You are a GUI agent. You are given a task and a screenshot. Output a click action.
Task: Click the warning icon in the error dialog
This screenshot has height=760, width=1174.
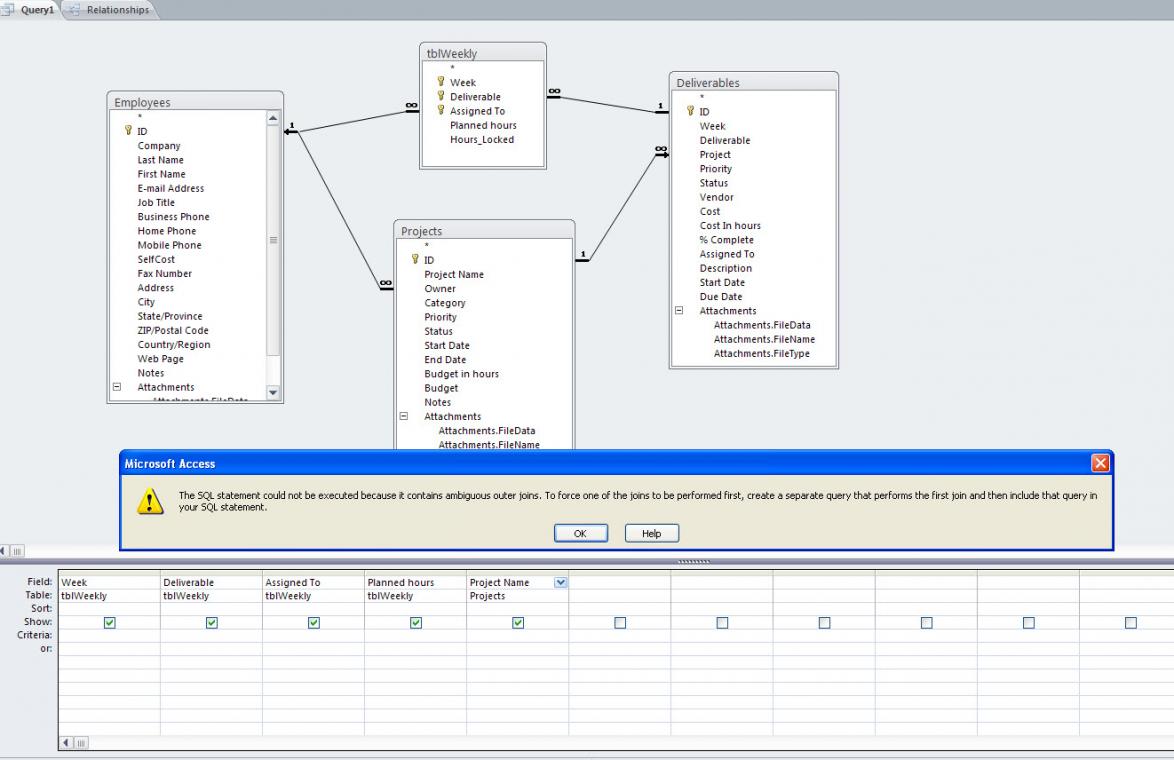(150, 501)
